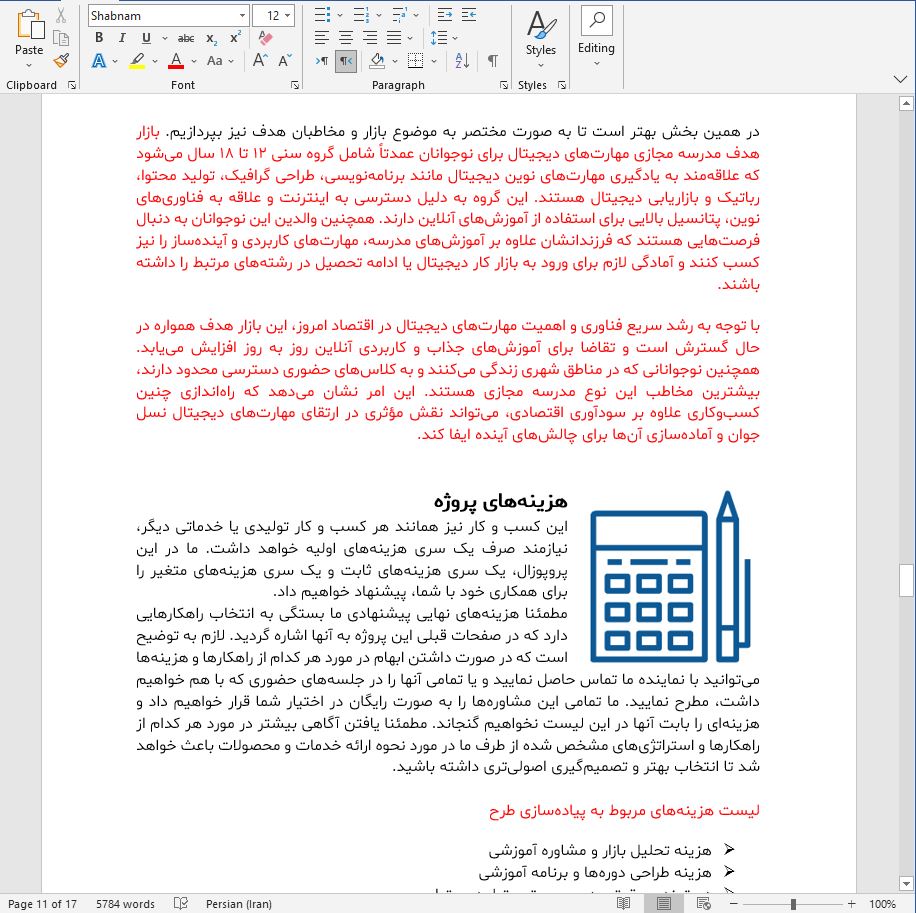
Task: Apply subscript formatting
Action: (x=211, y=38)
